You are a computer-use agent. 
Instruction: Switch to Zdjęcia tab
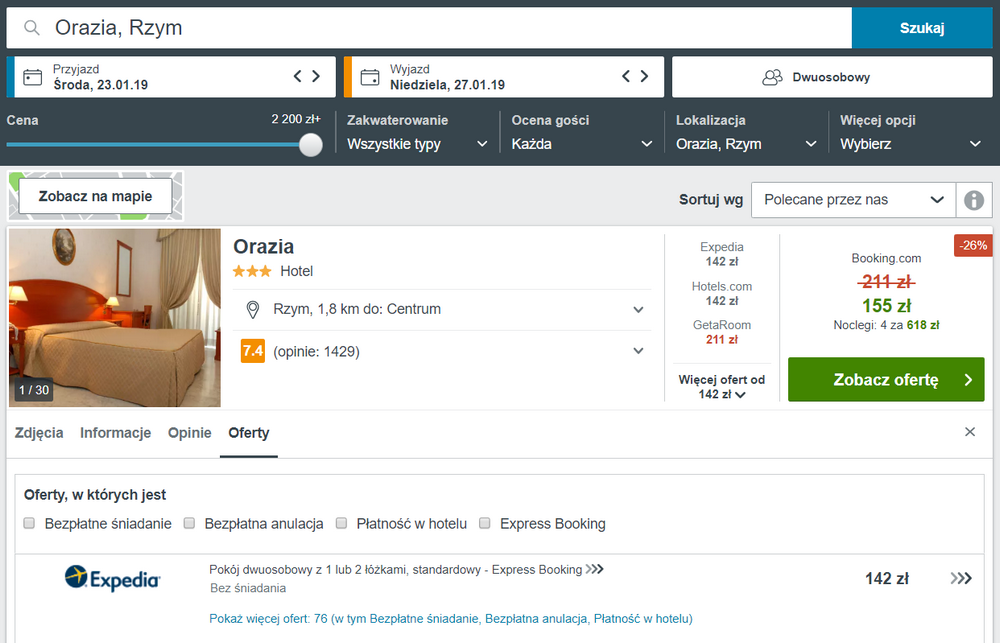(39, 432)
